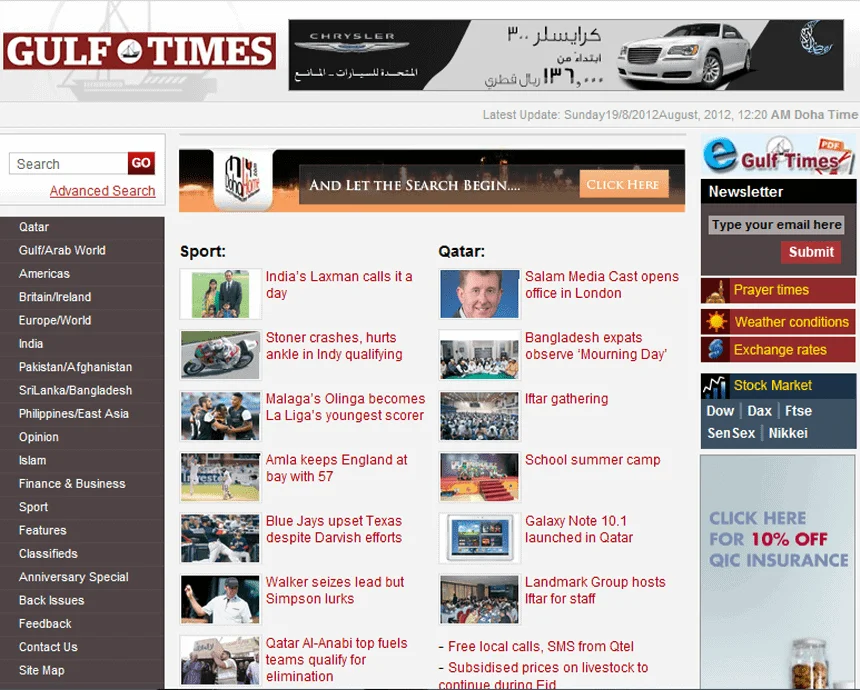Go to Contact Us page
This screenshot has height=690, width=860.
tap(48, 647)
